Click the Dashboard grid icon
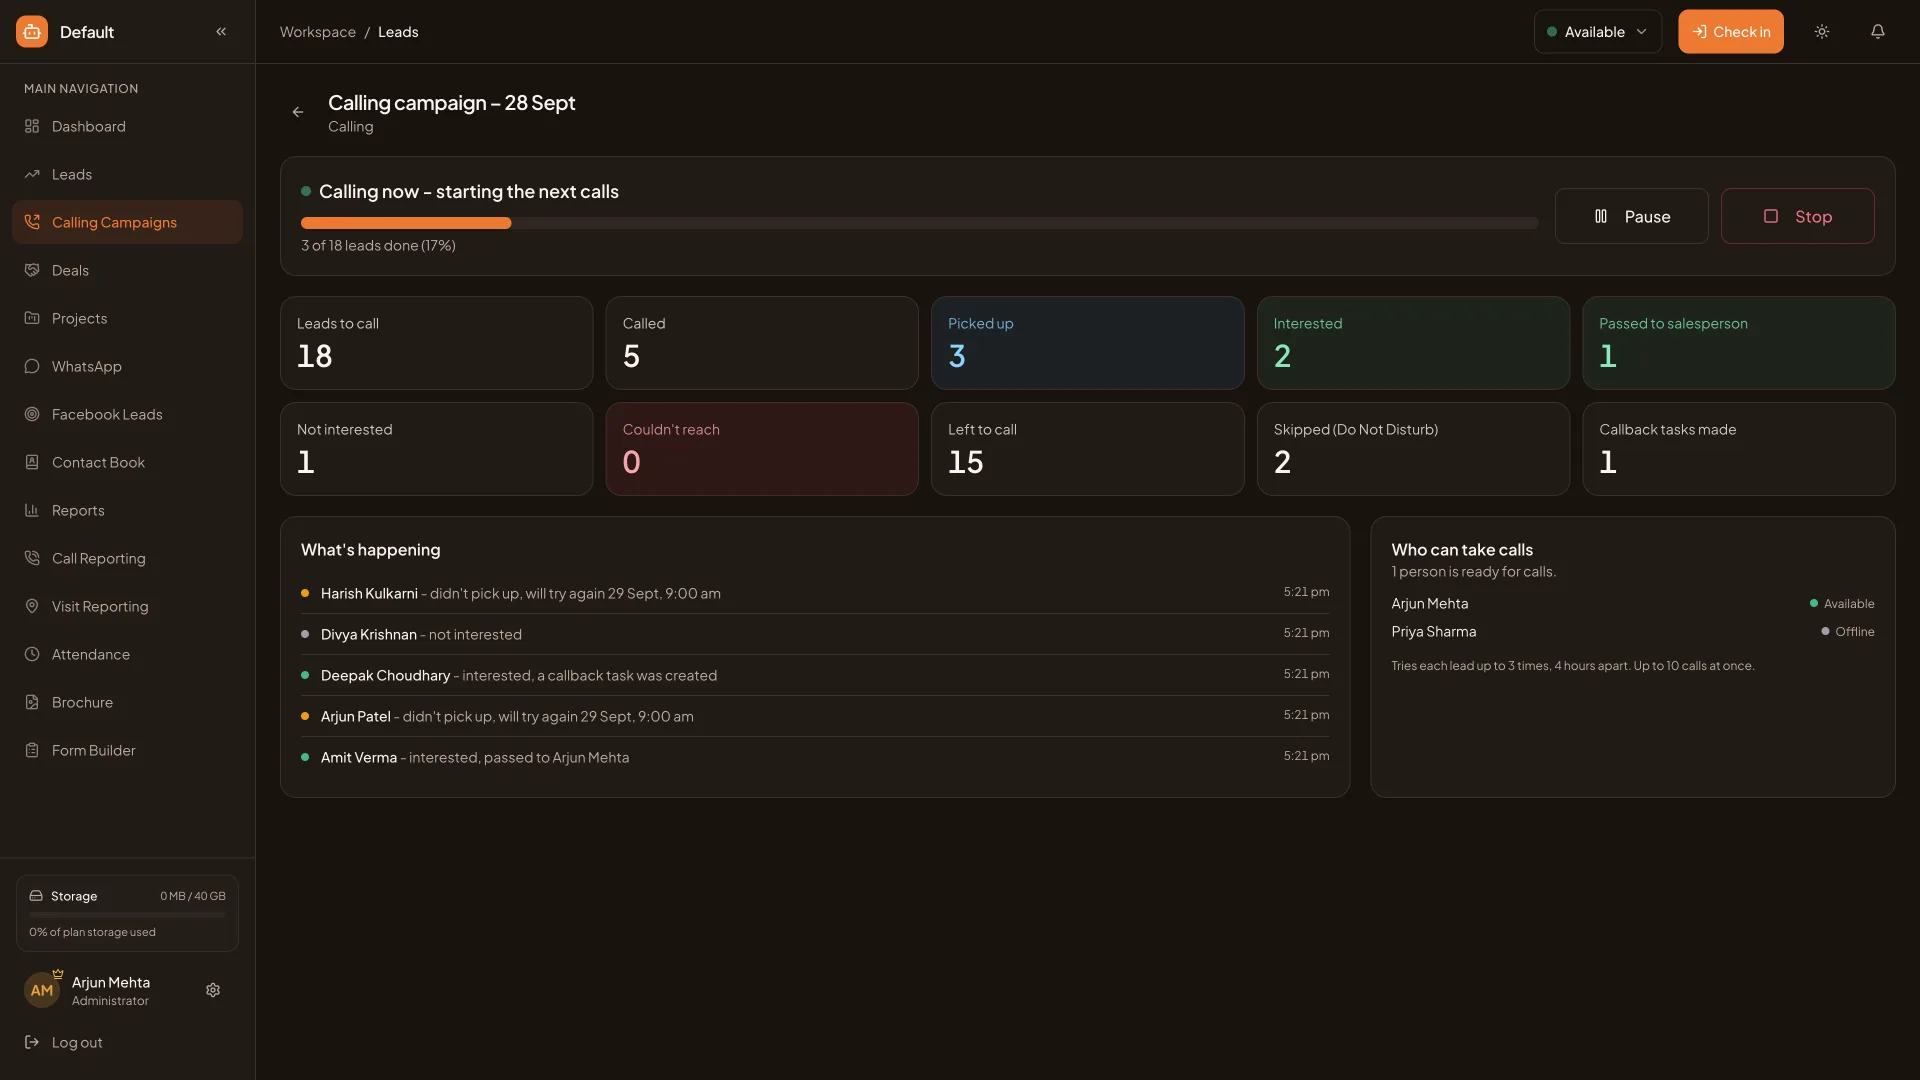 pyautogui.click(x=32, y=126)
